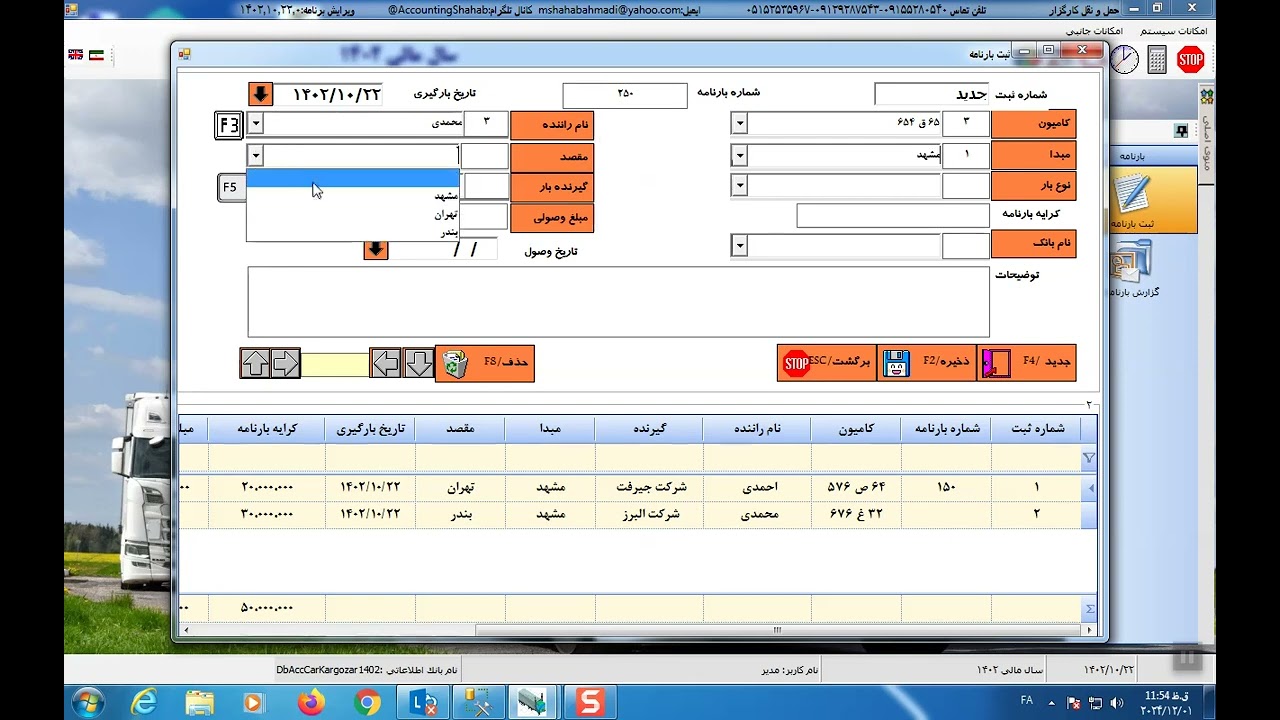Sort grid by نام راننده column header
1280x720 pixels.
(758, 429)
